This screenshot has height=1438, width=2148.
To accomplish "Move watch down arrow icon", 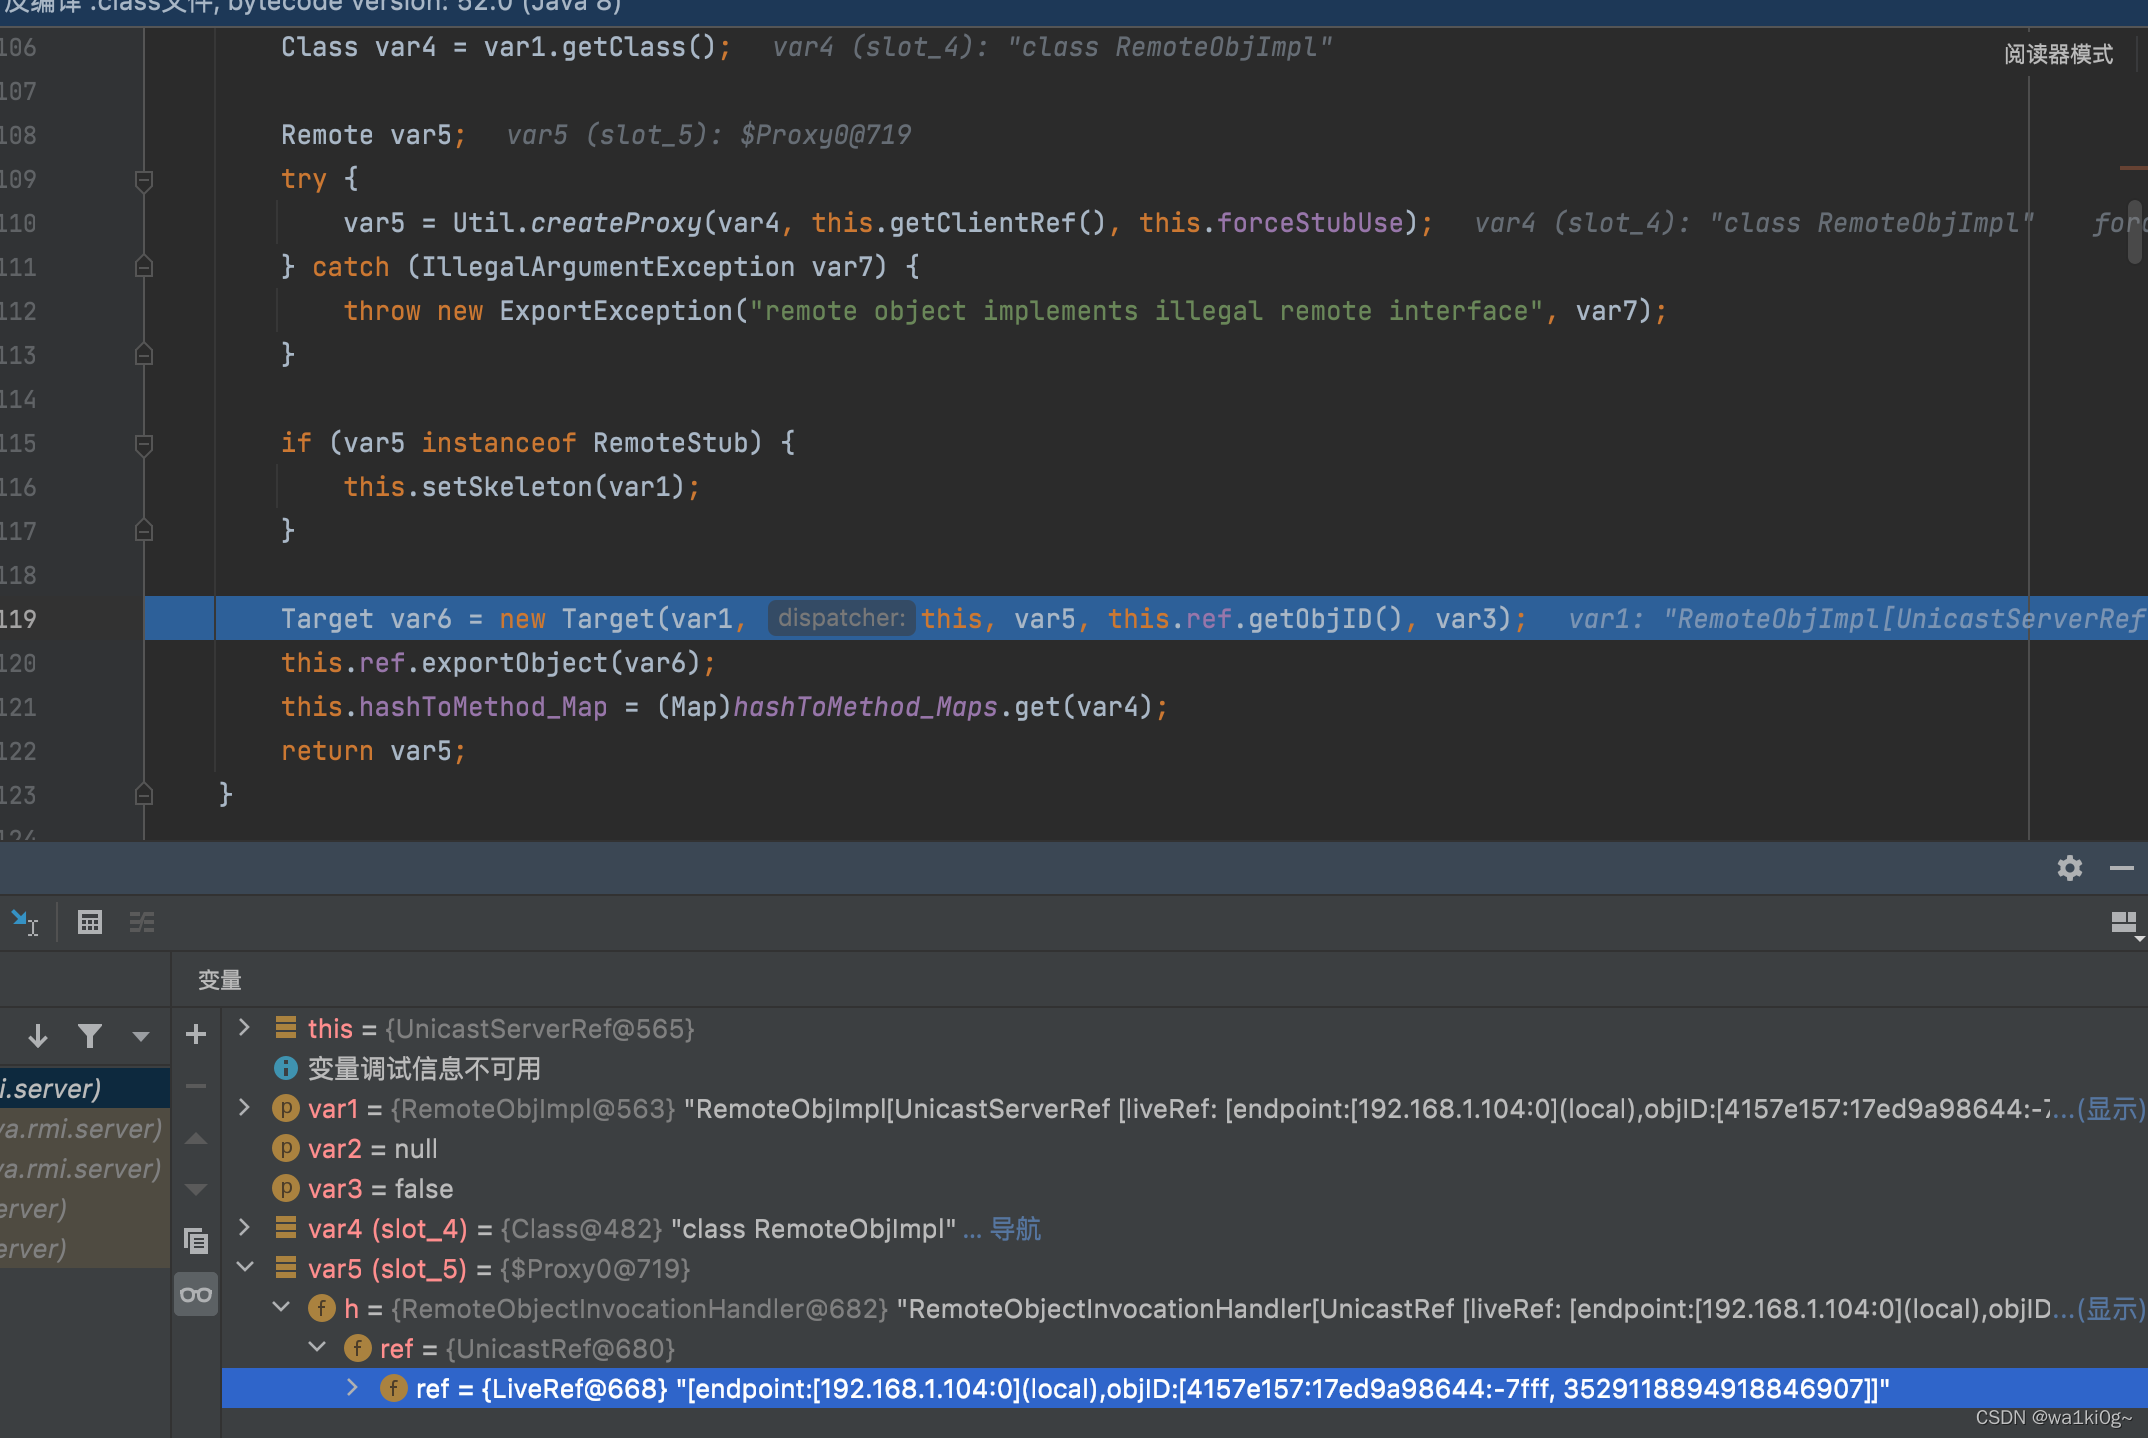I will [x=196, y=1189].
